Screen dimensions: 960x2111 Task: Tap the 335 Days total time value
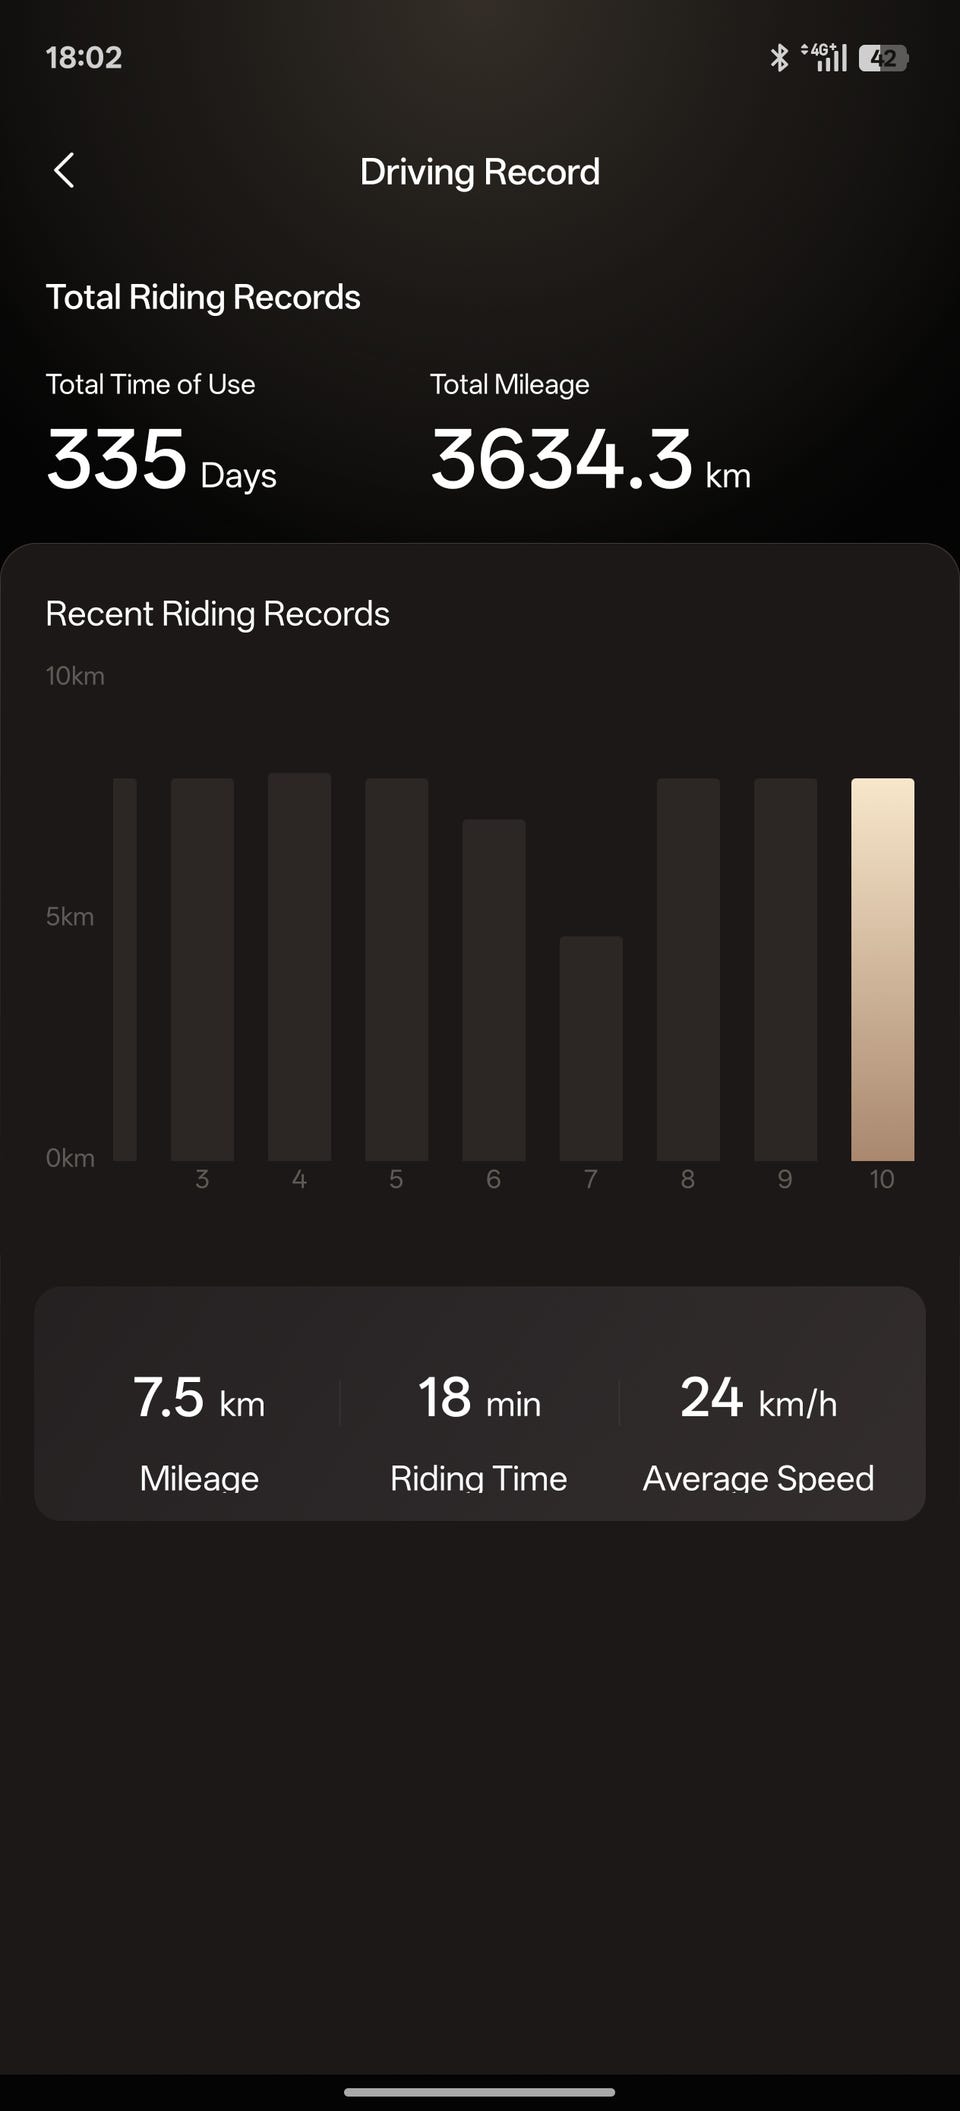(161, 460)
